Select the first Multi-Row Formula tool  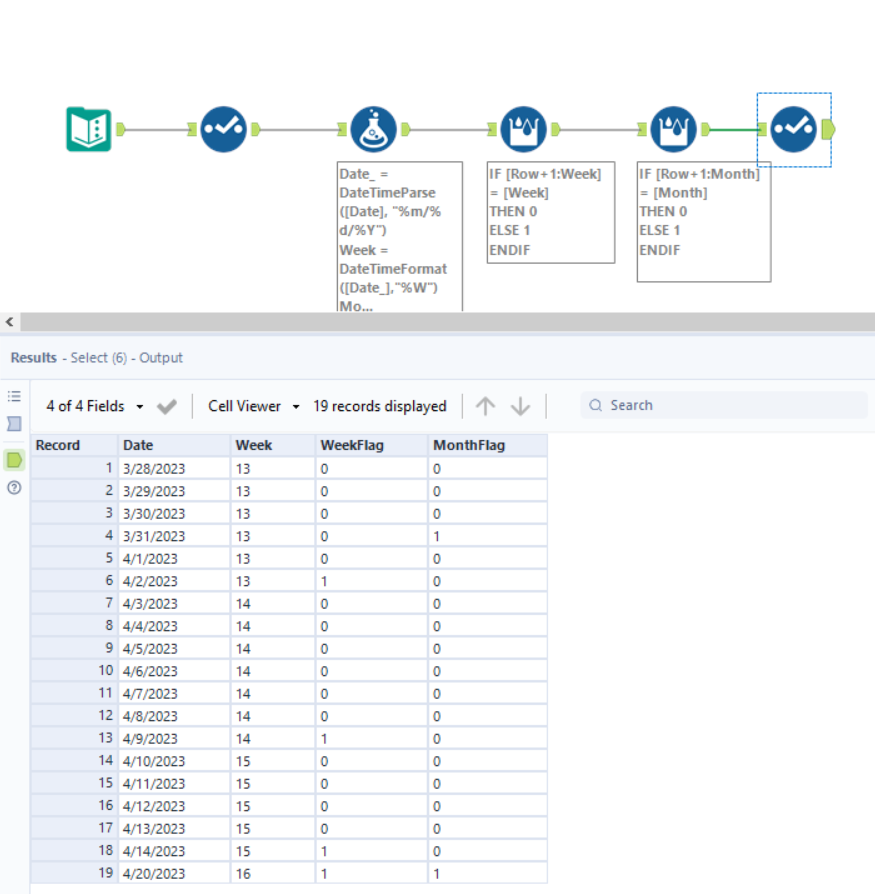pos(524,130)
